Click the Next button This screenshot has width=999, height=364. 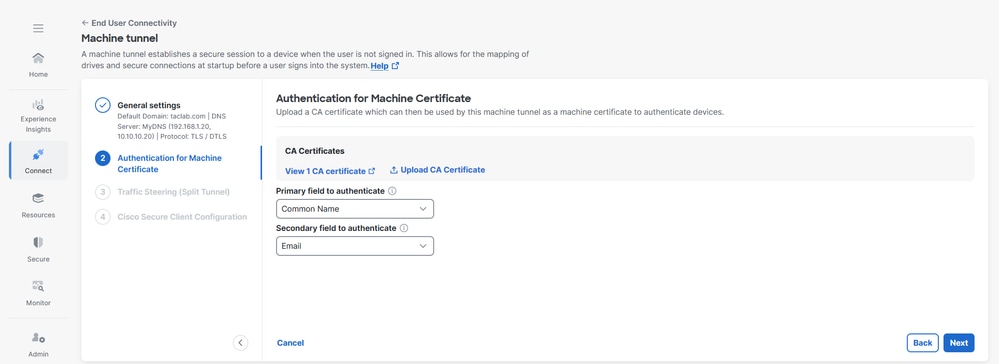[x=959, y=343]
